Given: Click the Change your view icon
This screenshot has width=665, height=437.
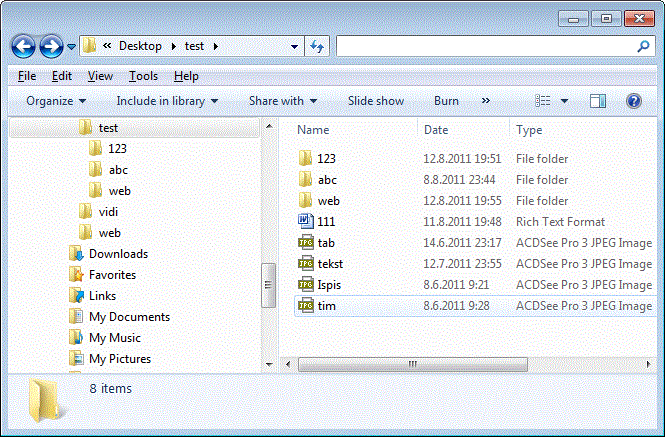Looking at the screenshot, I should point(543,101).
